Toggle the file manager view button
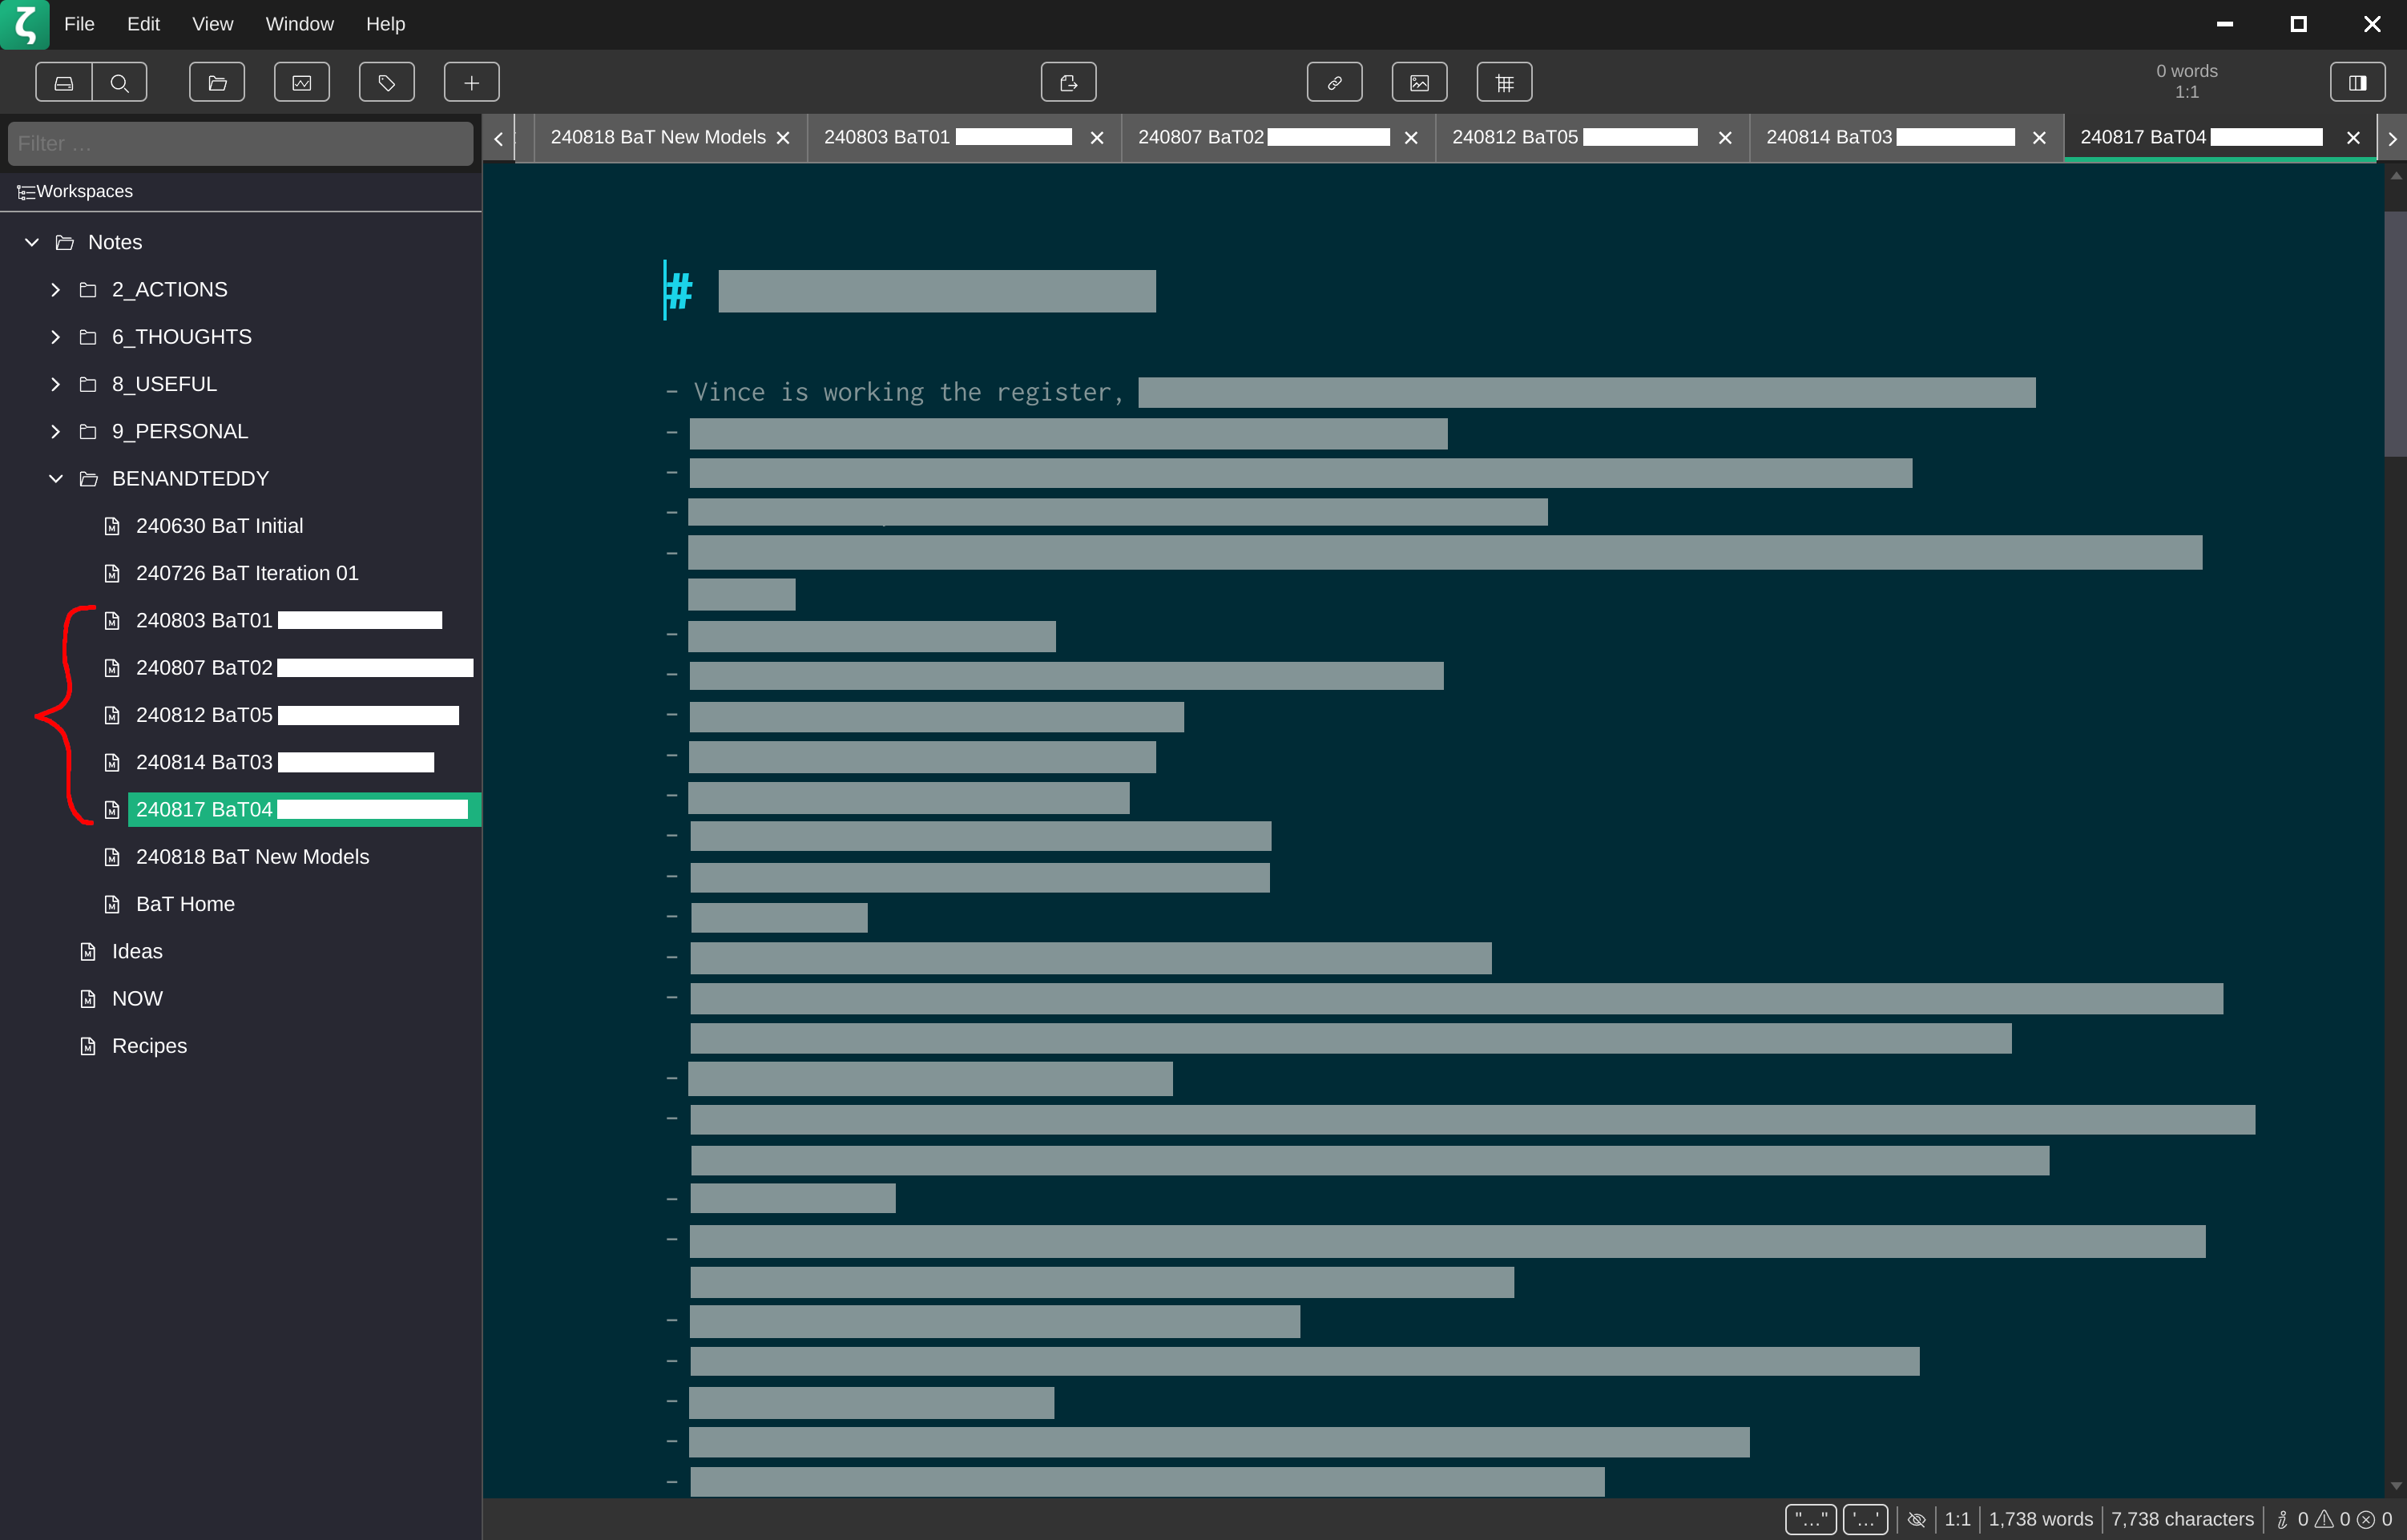The width and height of the screenshot is (2407, 1540). pos(64,82)
